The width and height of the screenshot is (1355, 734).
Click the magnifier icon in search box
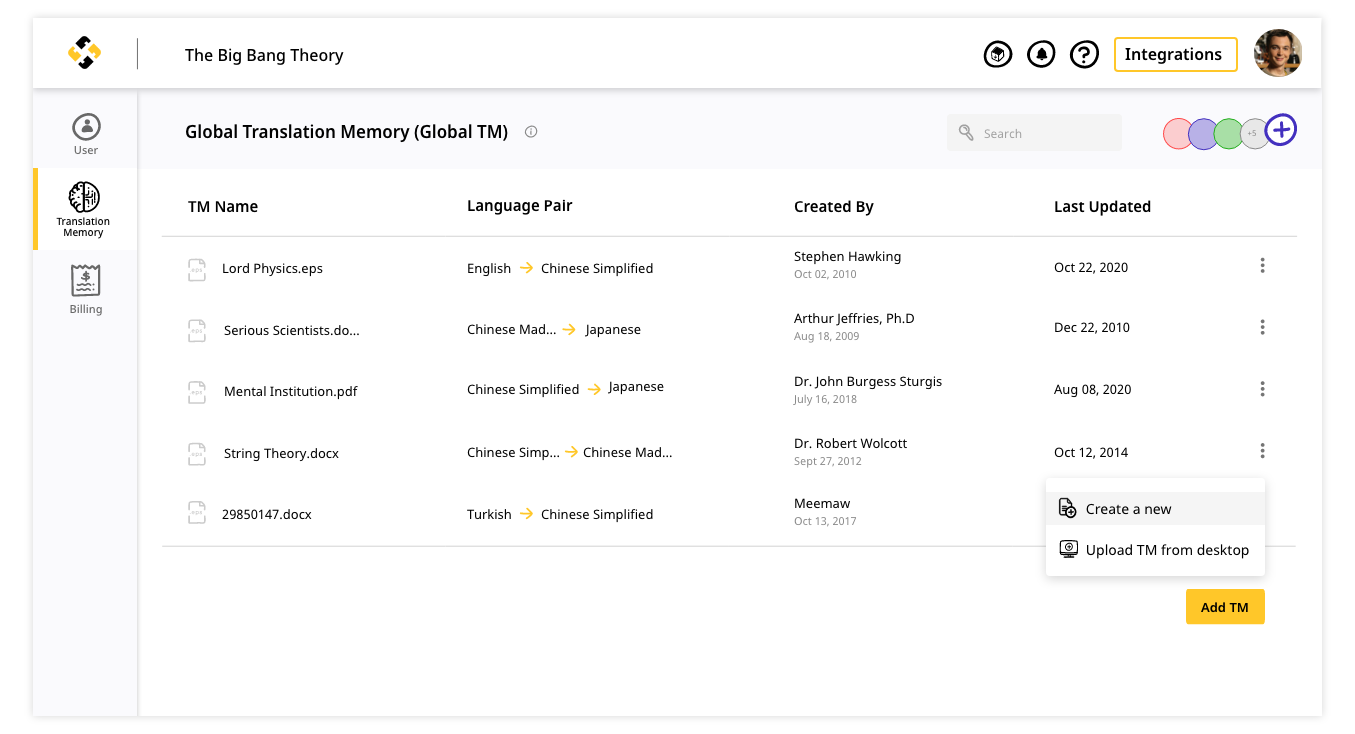(966, 133)
